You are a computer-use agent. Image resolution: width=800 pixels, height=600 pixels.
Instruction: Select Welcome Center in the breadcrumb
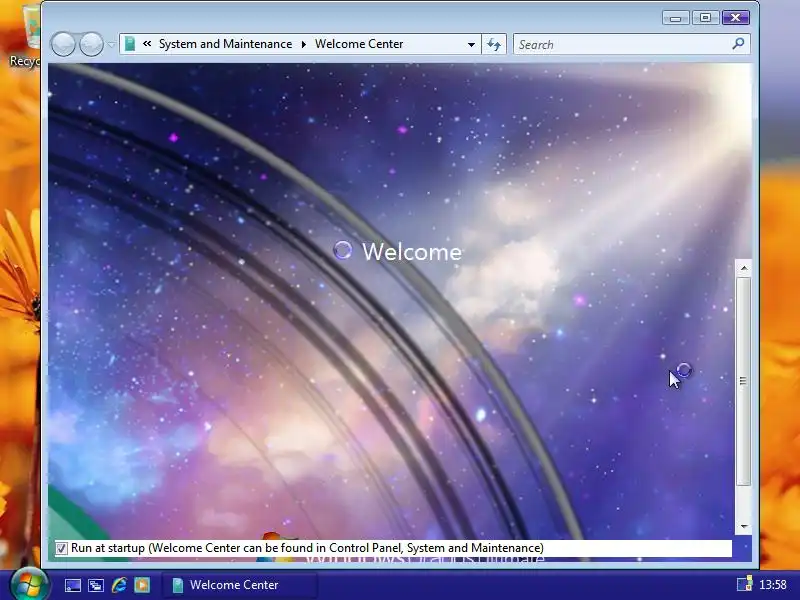[359, 44]
